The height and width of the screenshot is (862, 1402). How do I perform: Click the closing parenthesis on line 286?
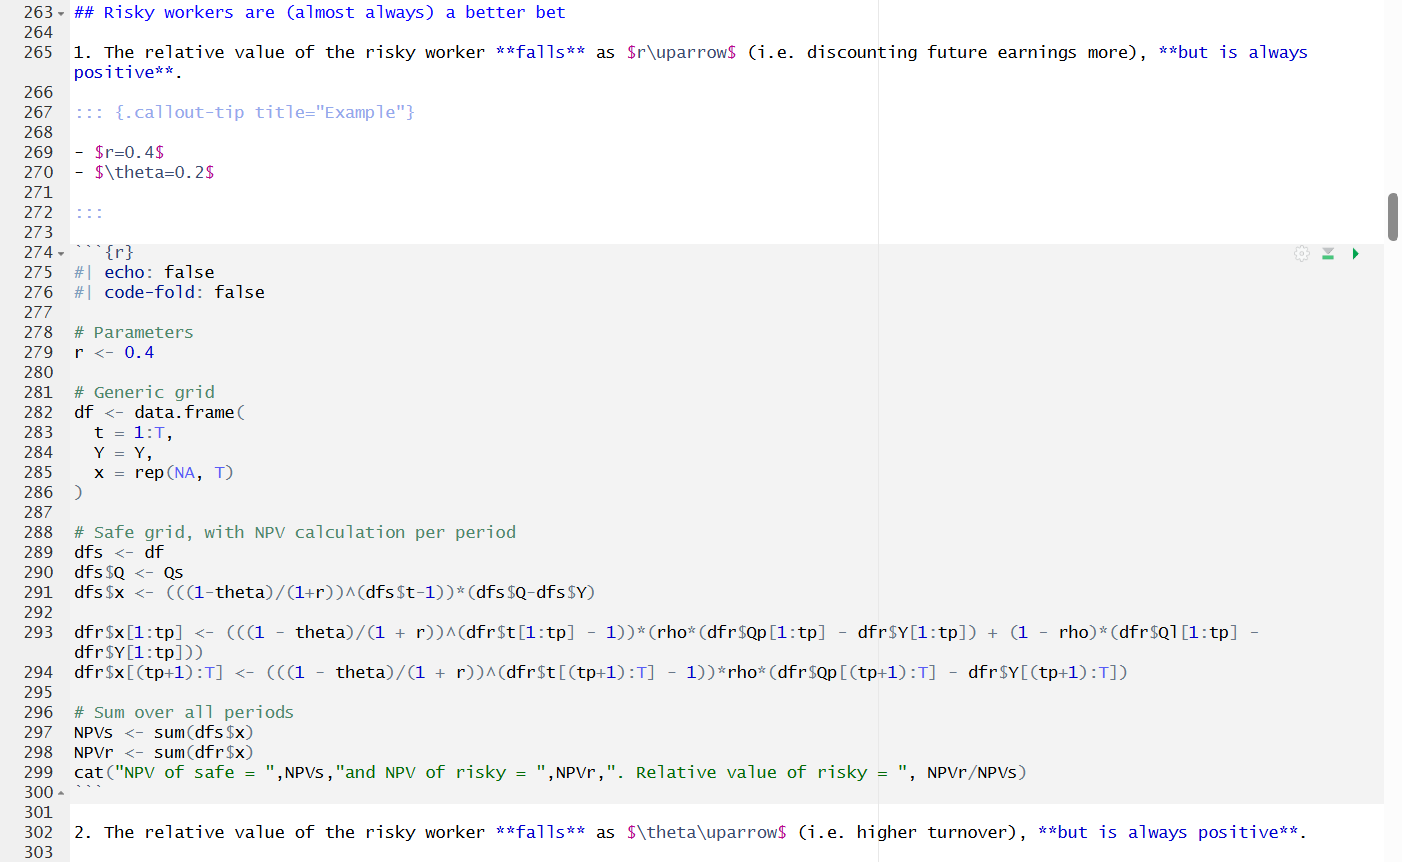pyautogui.click(x=79, y=492)
